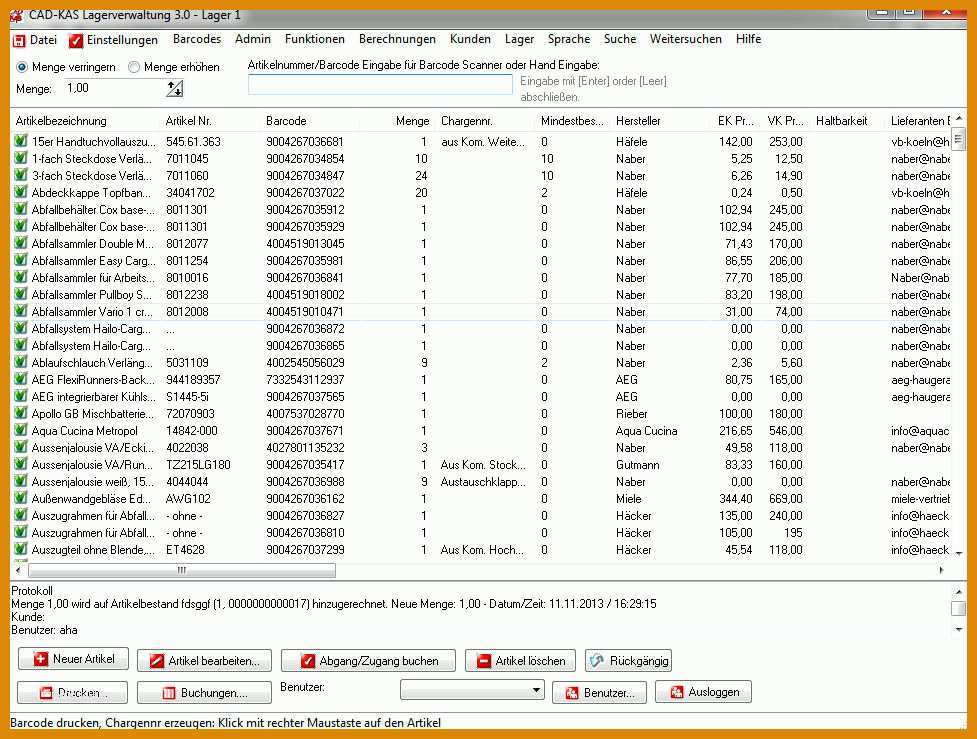Click row icon of Apollo GB Mischbatterie
Viewport: 977px width, 739px height.
coord(21,413)
